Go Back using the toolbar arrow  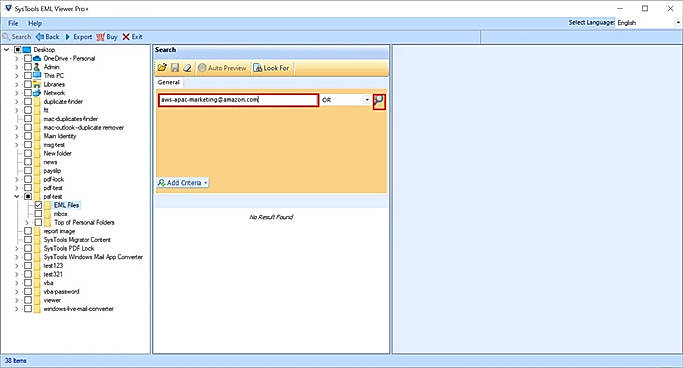[47, 37]
